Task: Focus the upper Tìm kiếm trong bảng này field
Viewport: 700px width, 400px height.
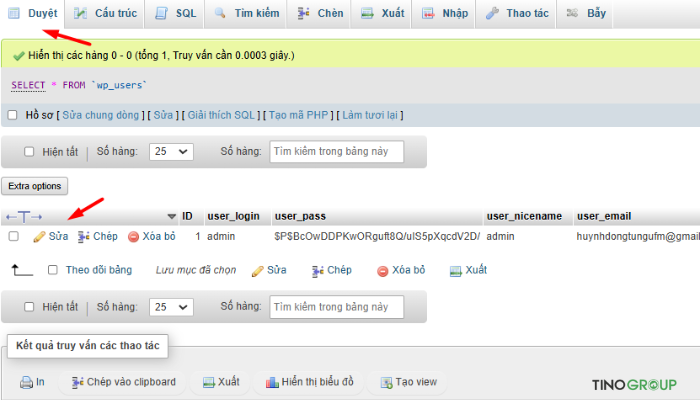Action: click(337, 152)
